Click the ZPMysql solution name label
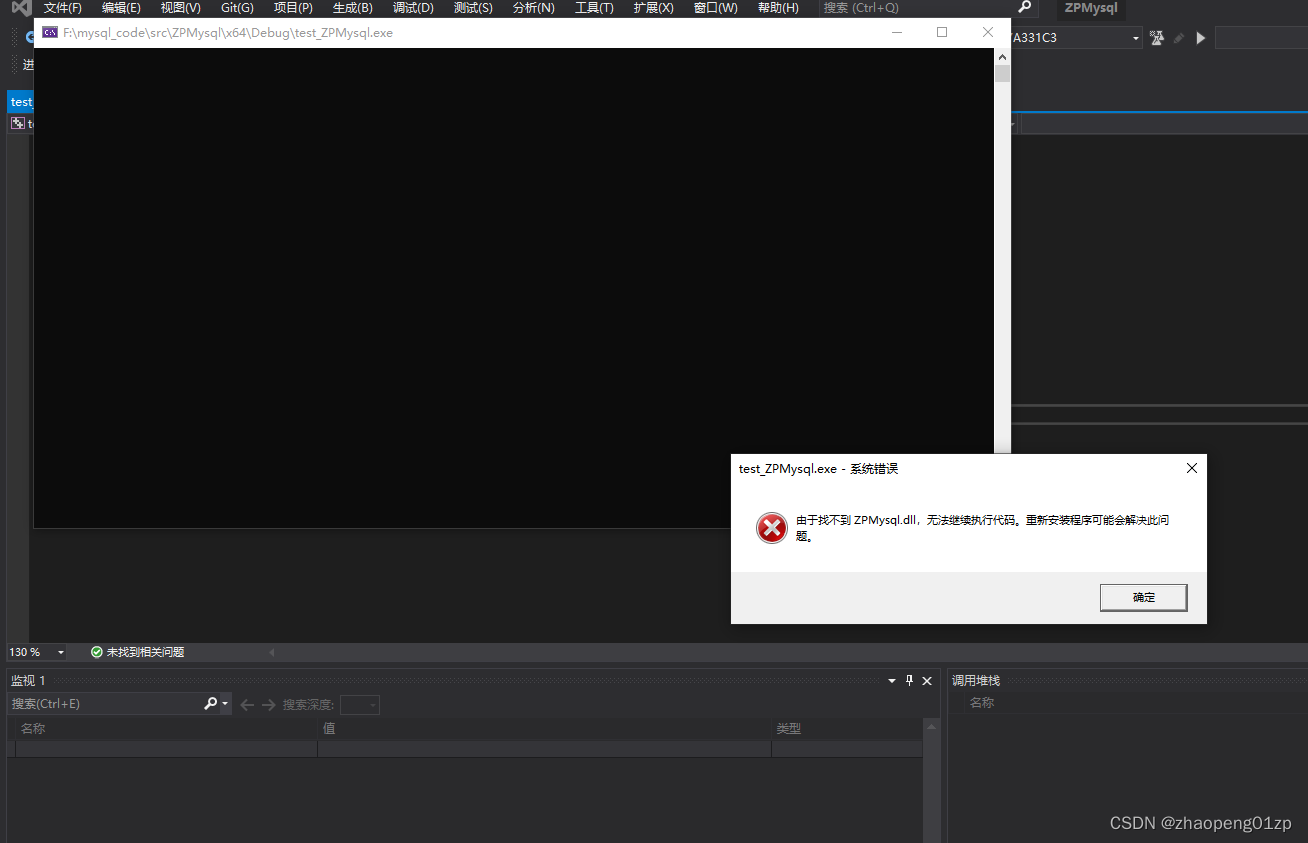 click(x=1091, y=8)
